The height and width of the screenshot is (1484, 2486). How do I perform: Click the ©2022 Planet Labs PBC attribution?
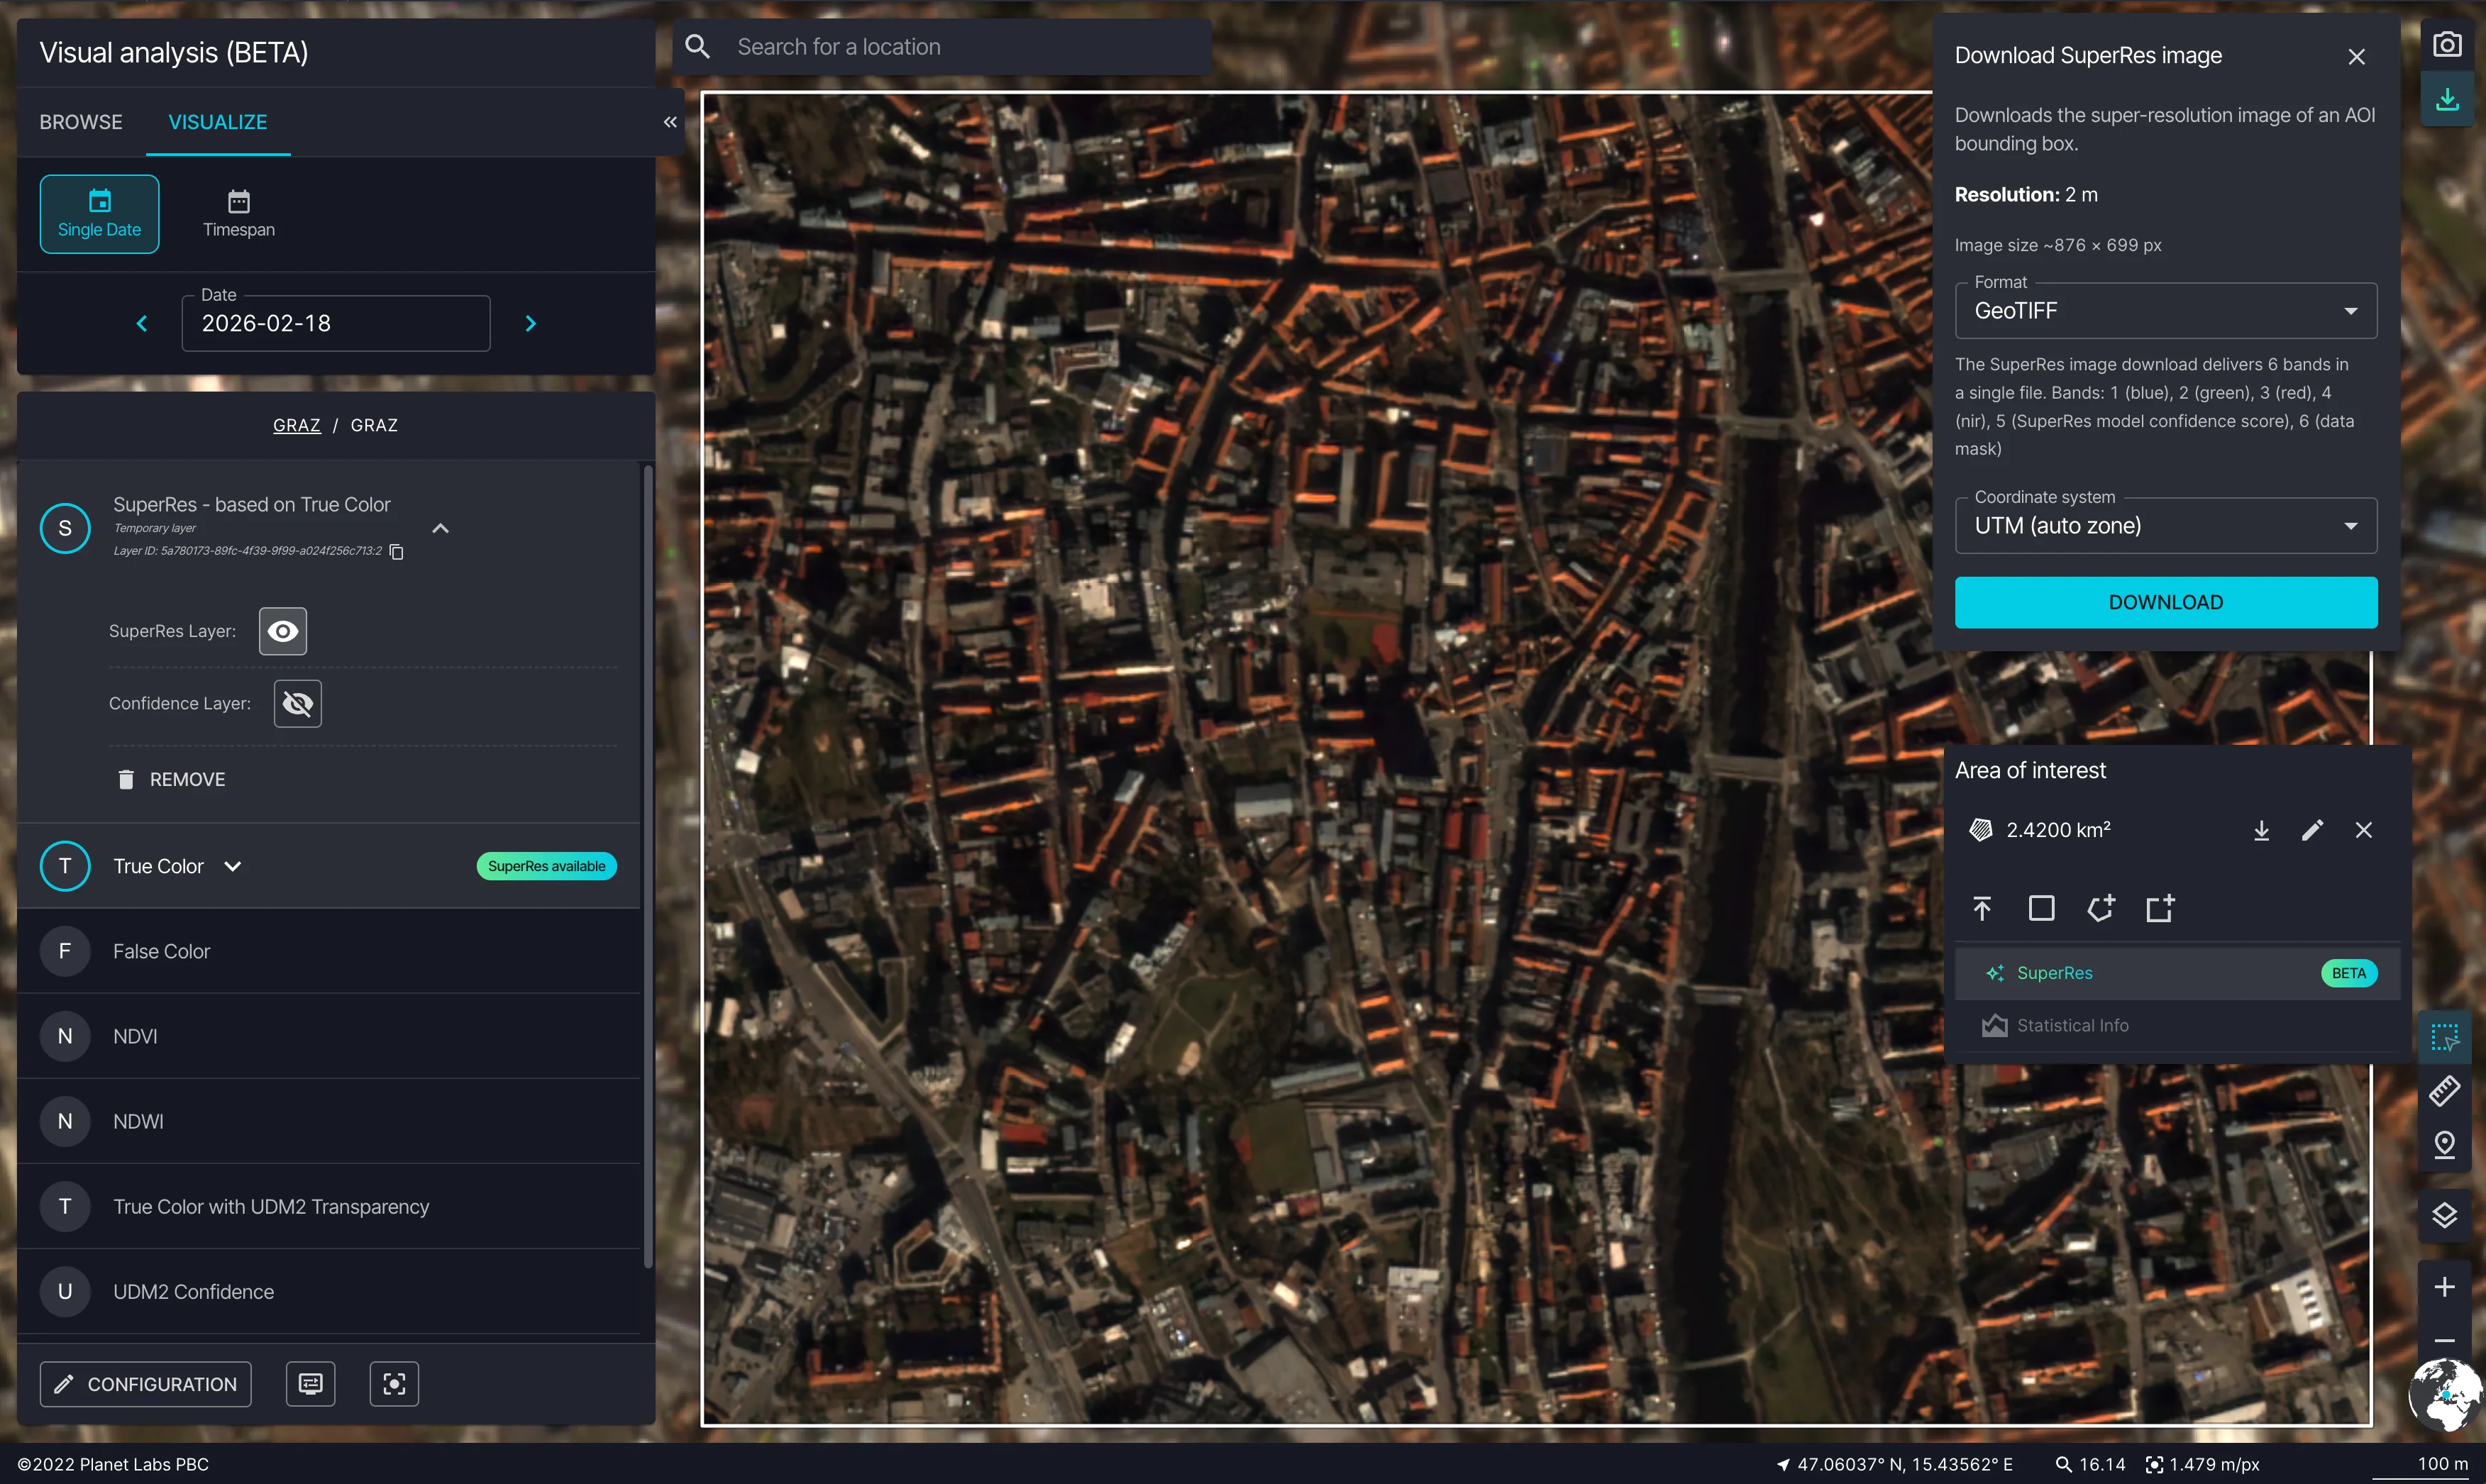pyautogui.click(x=113, y=1465)
